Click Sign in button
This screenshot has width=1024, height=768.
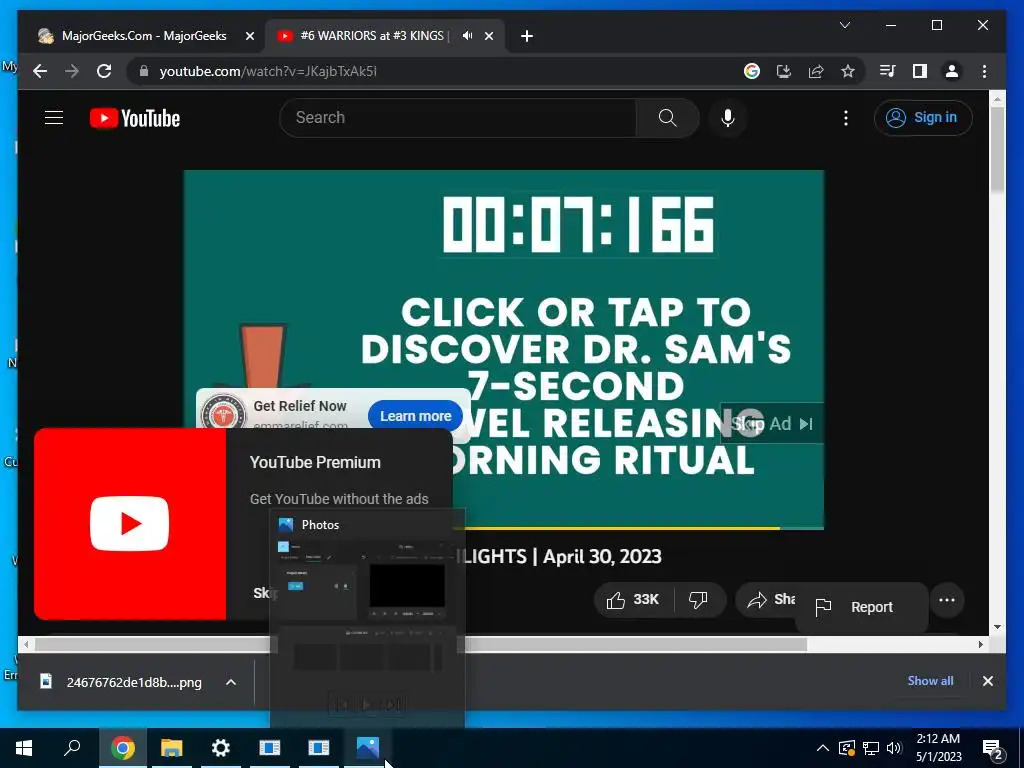pyautogui.click(x=923, y=118)
